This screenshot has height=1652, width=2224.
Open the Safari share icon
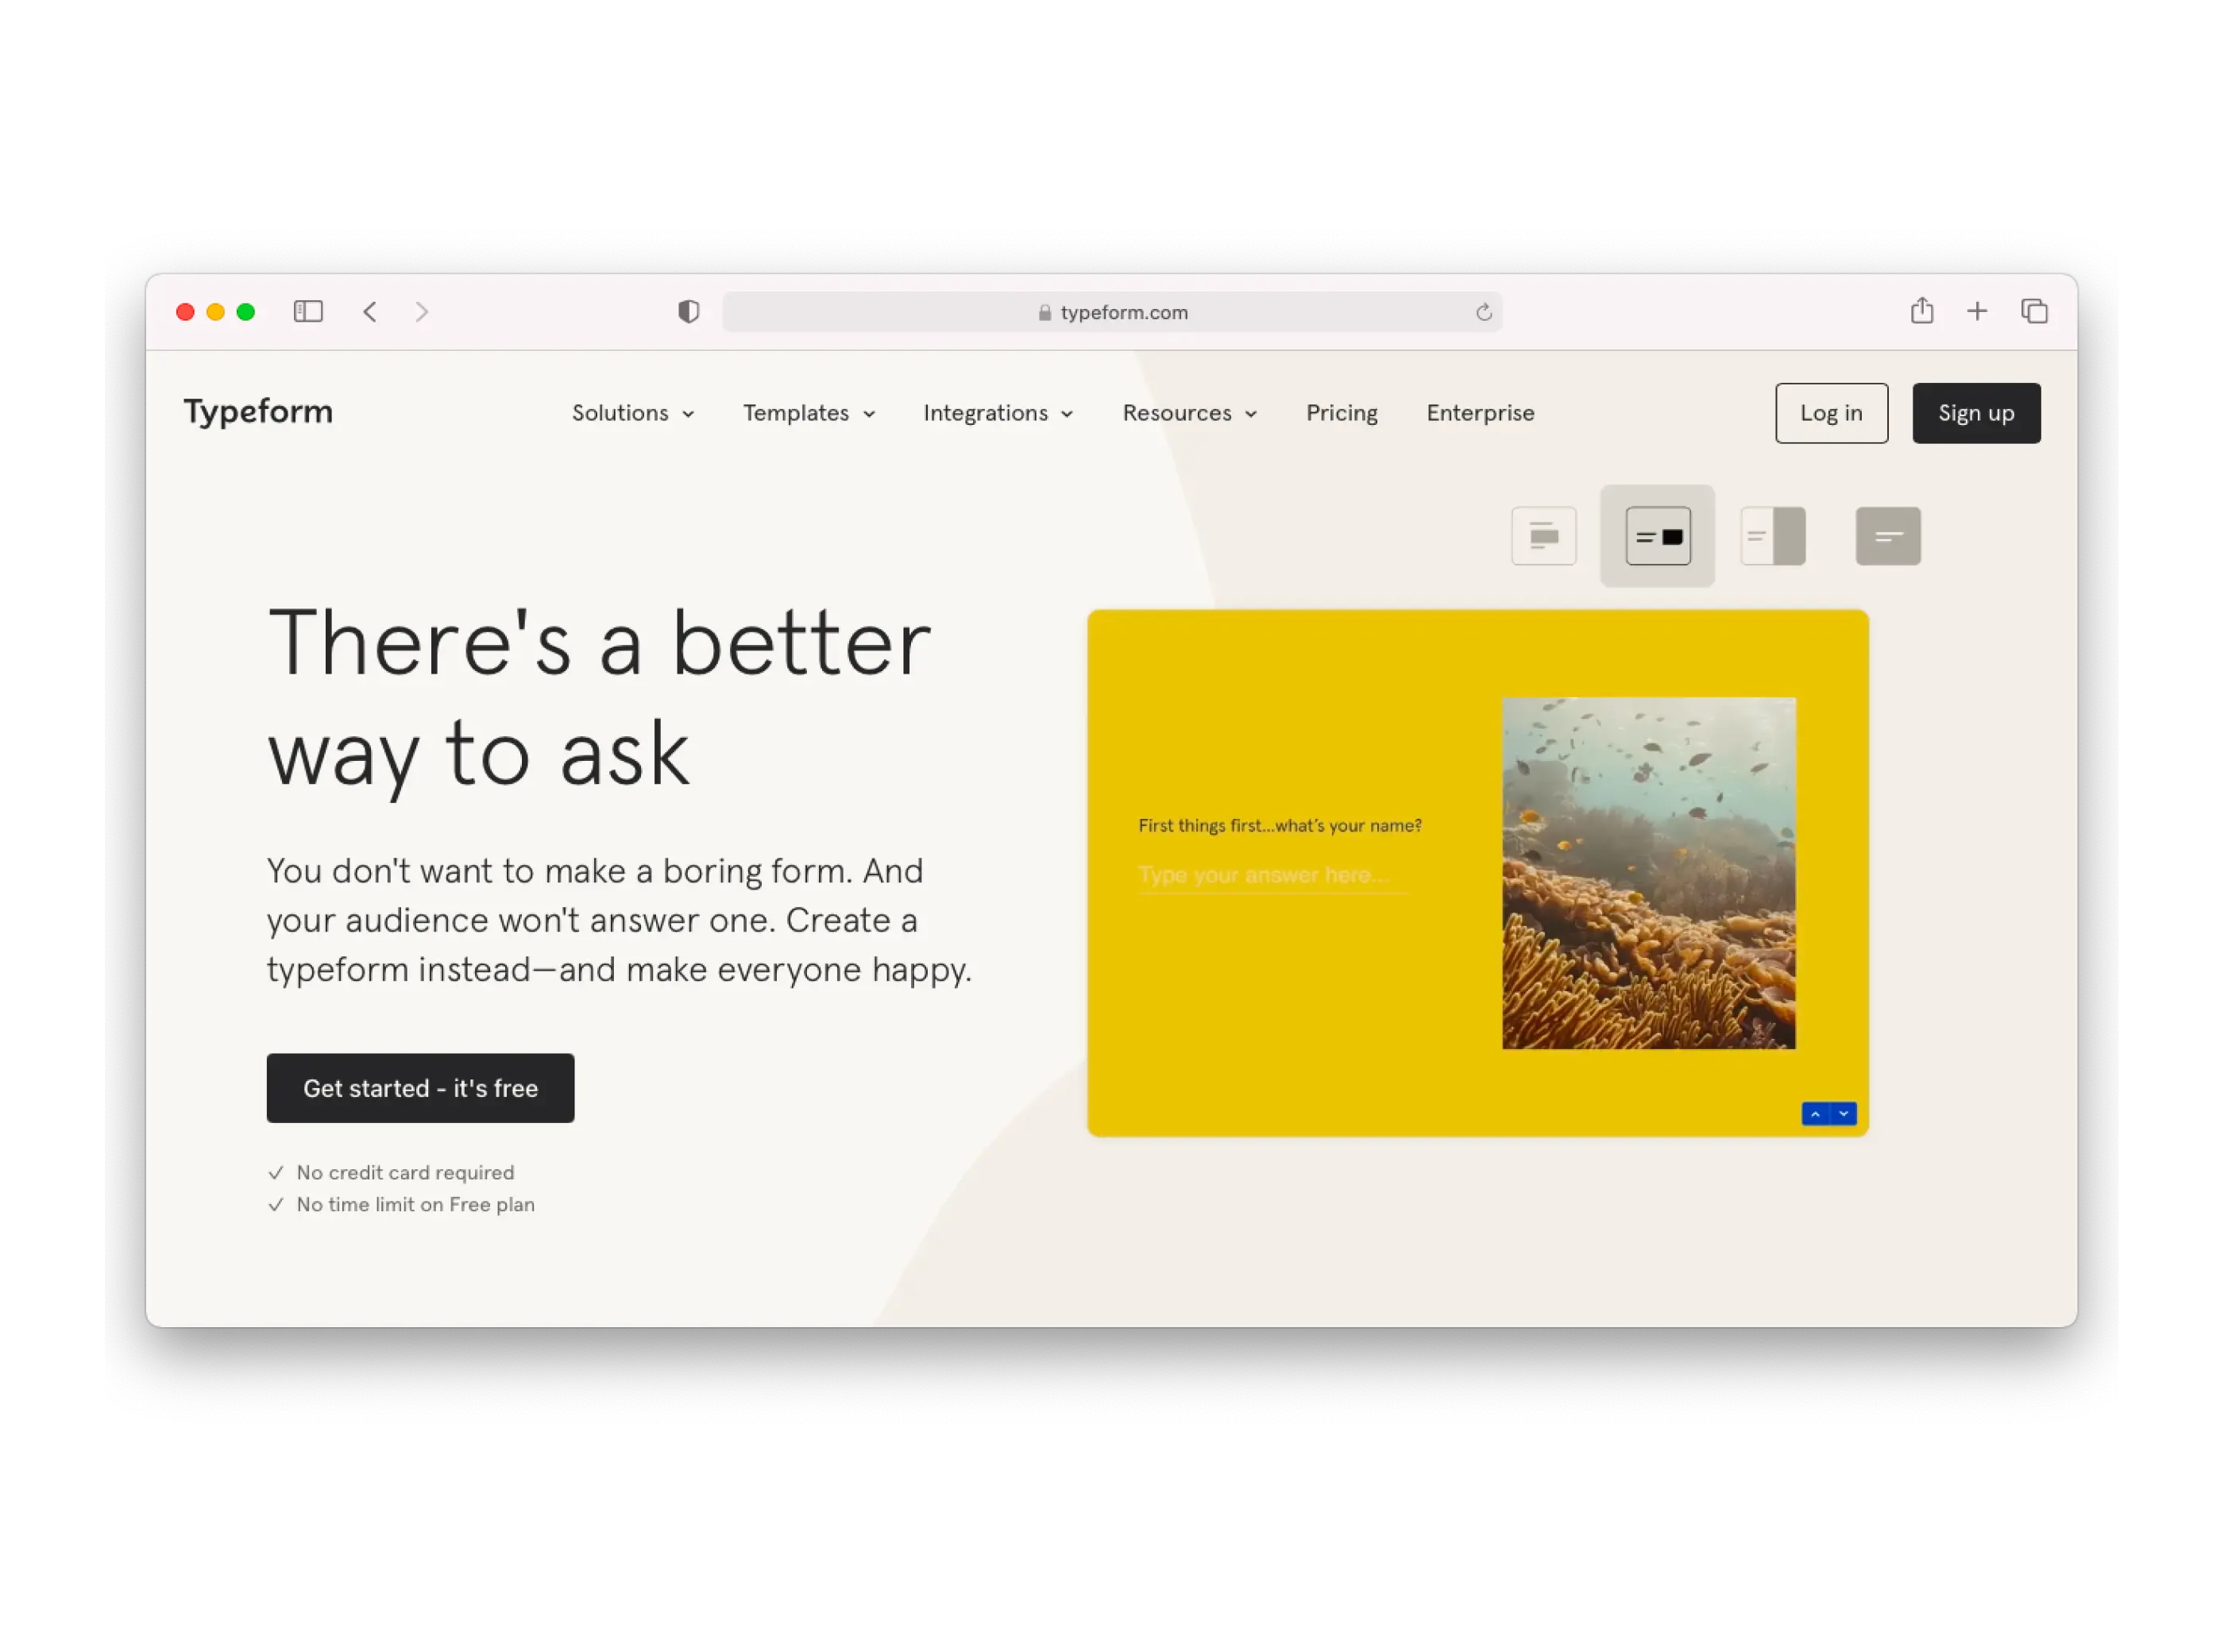point(1921,311)
